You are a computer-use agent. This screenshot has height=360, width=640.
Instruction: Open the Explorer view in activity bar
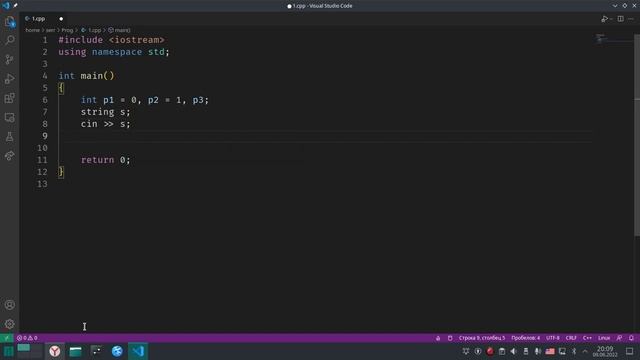(9, 21)
